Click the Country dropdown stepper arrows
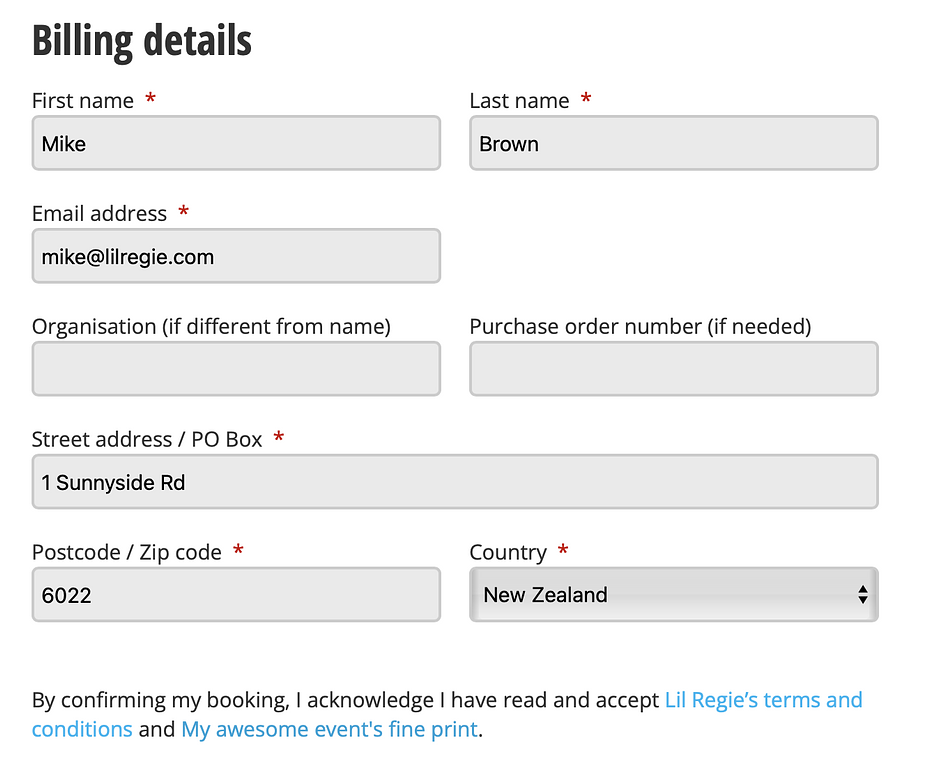The height and width of the screenshot is (768, 930). click(x=862, y=594)
